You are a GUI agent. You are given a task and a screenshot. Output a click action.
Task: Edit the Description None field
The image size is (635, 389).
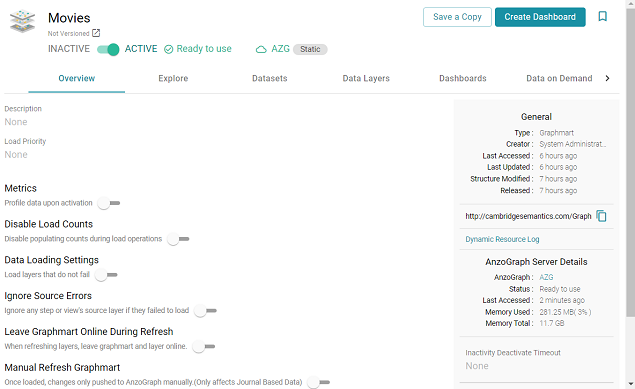[x=16, y=122]
